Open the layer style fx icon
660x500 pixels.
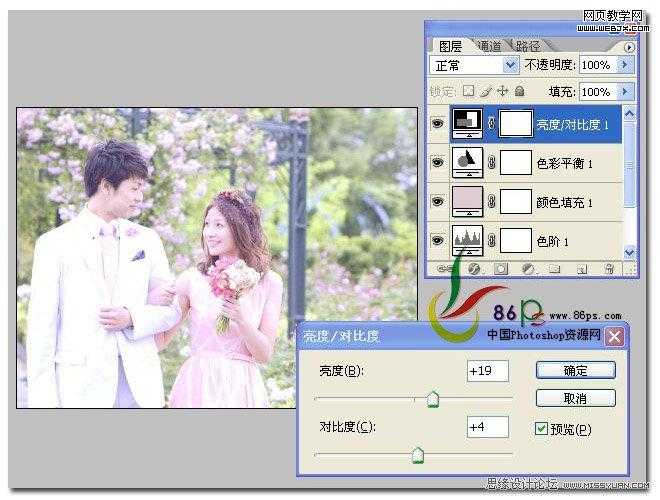coord(474,269)
